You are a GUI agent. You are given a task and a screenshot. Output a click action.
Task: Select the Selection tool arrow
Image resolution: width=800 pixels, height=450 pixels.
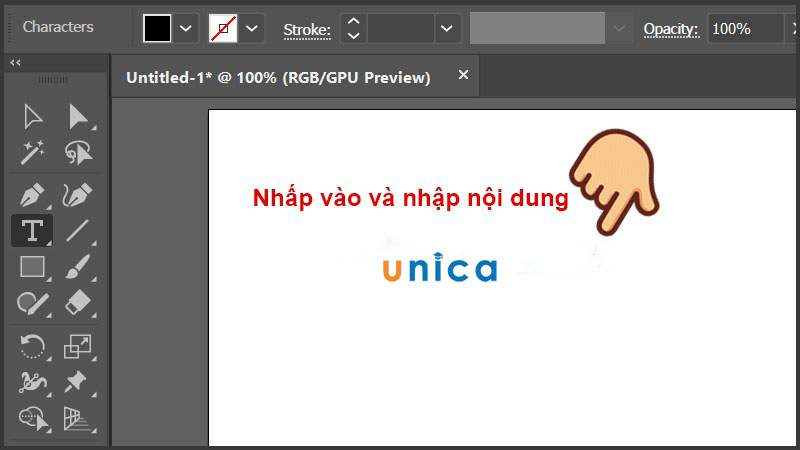[x=33, y=116]
